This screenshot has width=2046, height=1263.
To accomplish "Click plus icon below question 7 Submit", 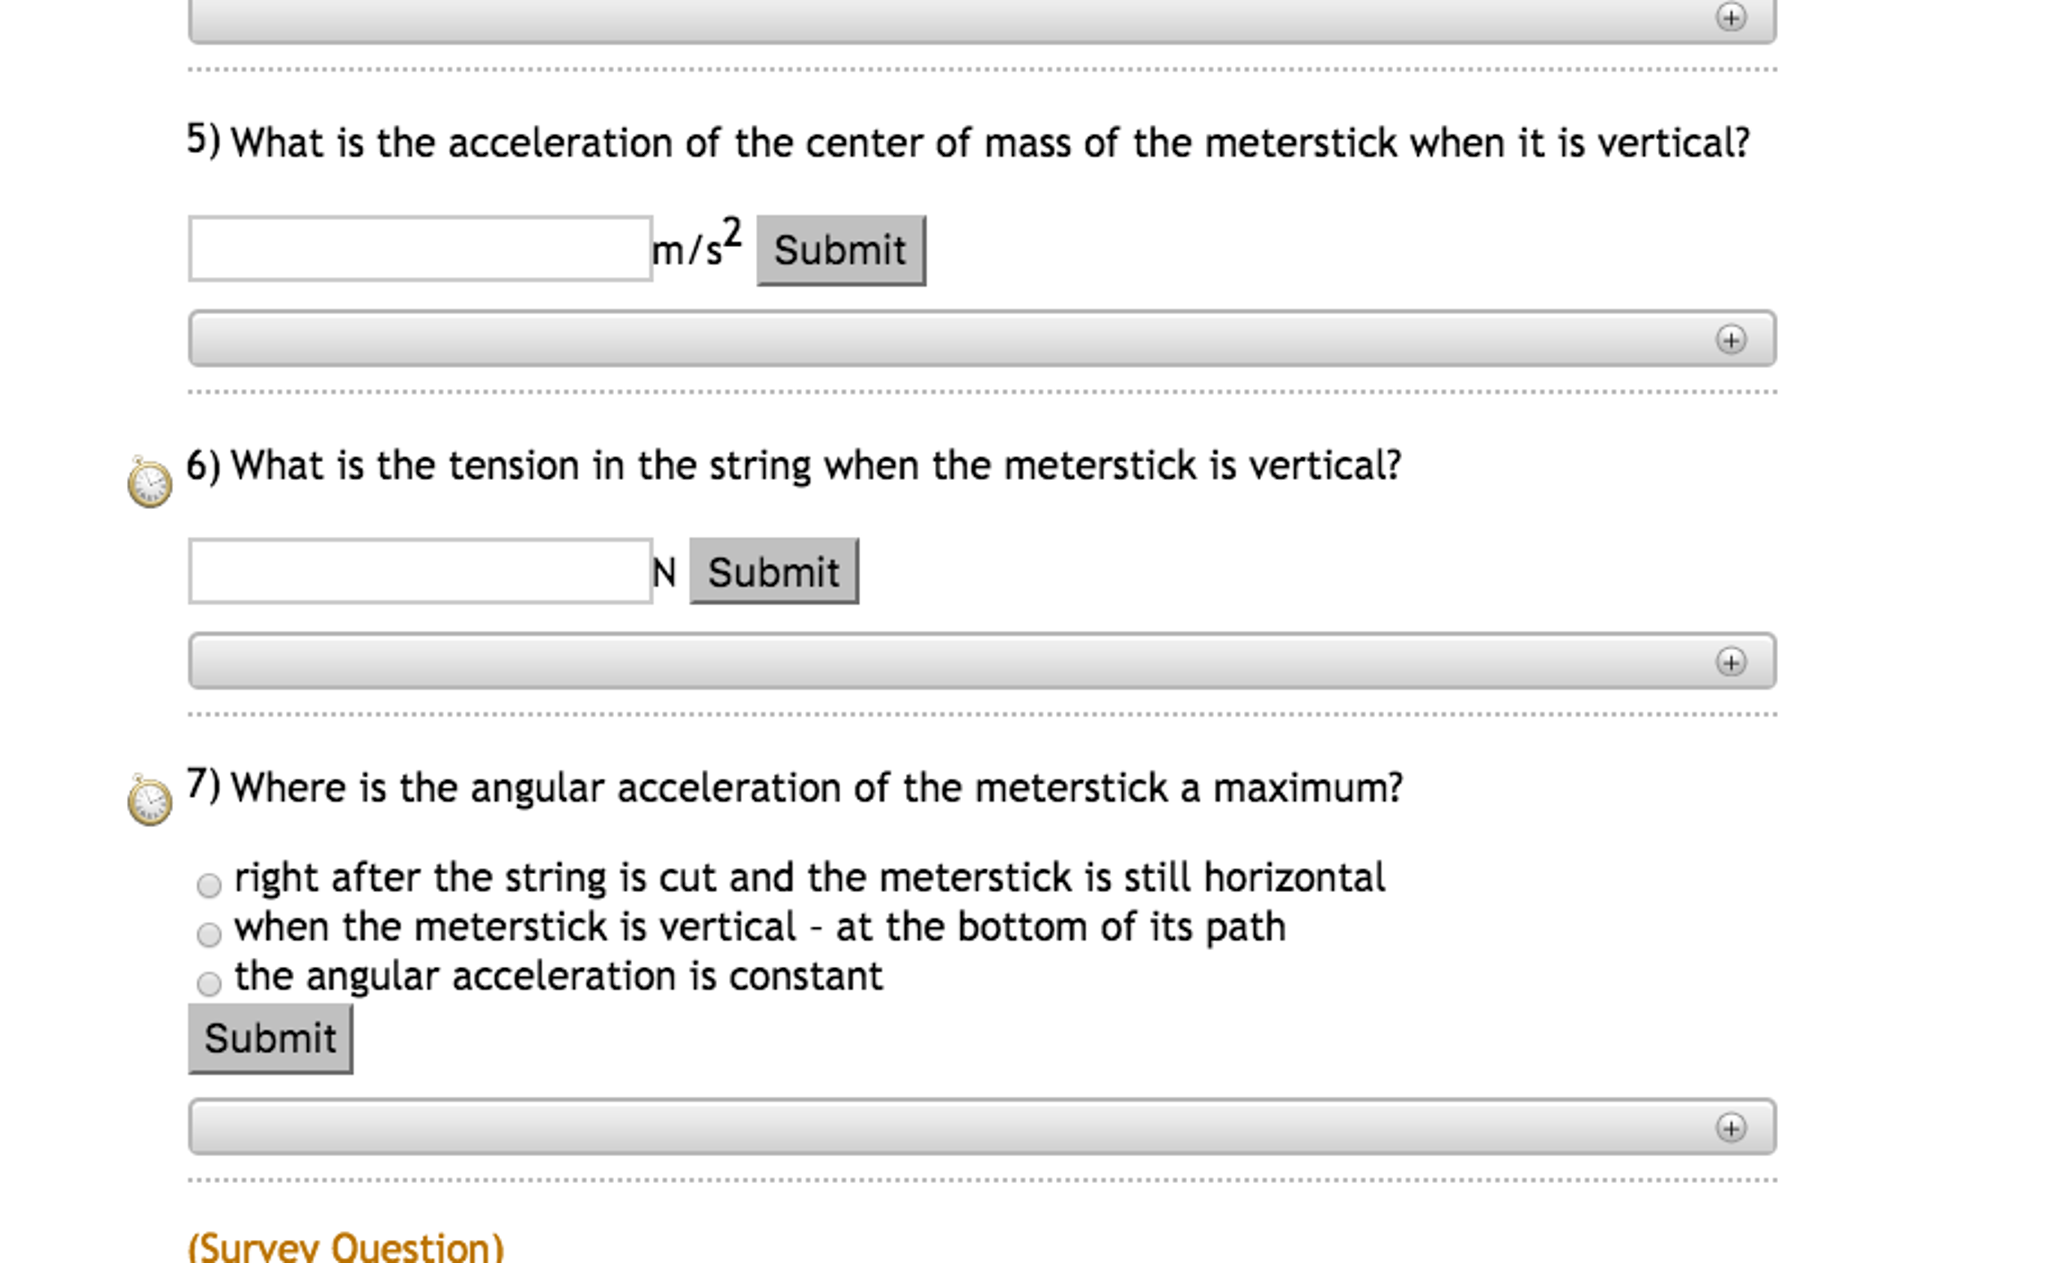I will pos(1731,1128).
